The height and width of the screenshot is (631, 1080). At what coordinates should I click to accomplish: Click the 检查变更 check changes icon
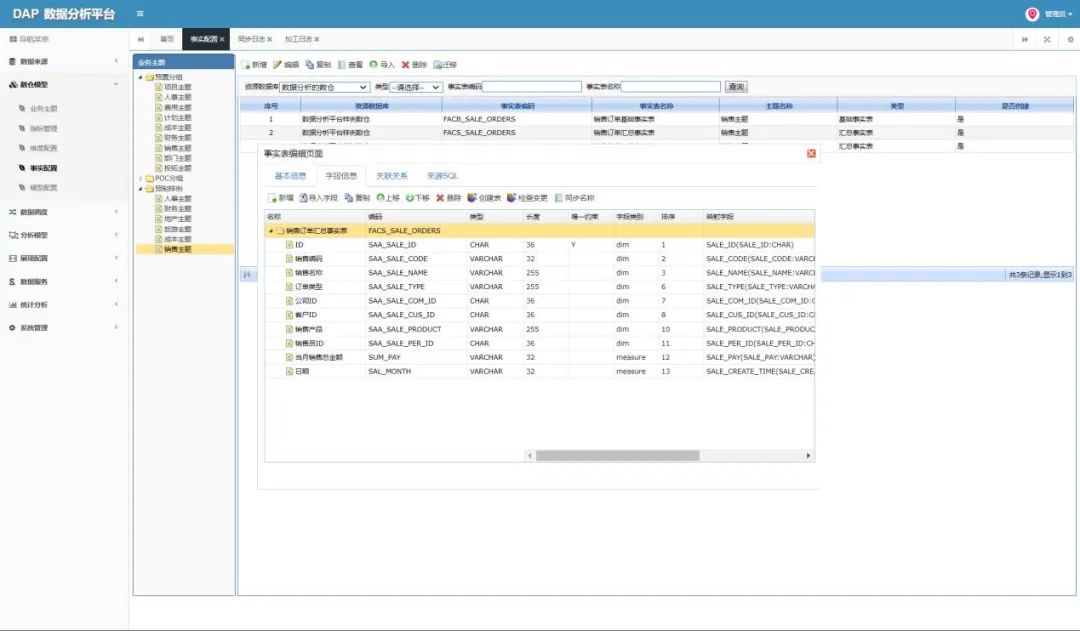(x=512, y=198)
